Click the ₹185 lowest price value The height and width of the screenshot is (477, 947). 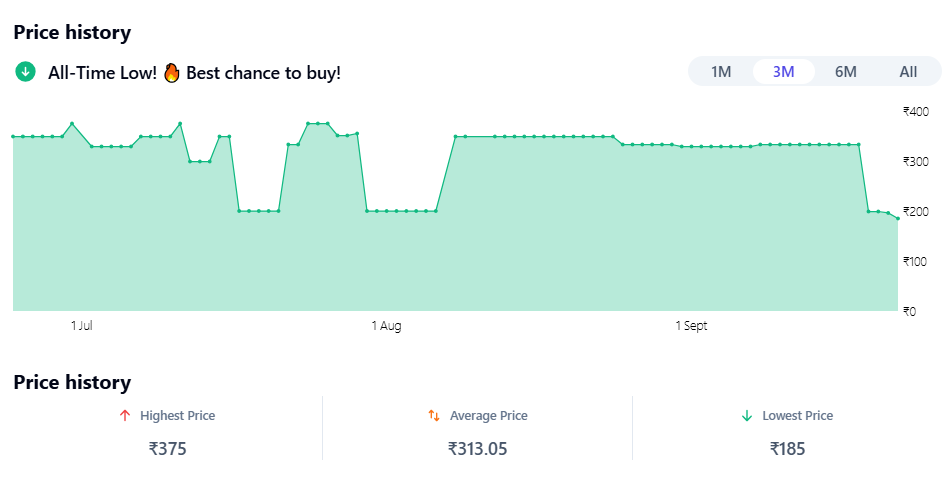tap(787, 449)
